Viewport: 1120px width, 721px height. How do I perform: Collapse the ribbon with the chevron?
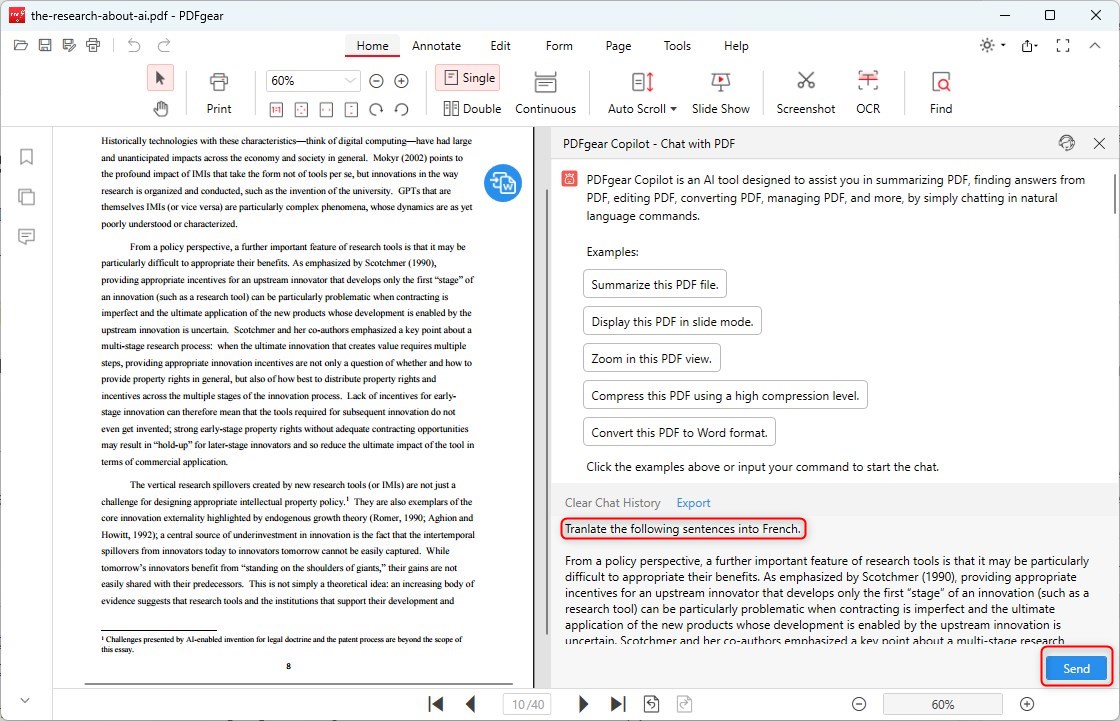click(x=1094, y=46)
